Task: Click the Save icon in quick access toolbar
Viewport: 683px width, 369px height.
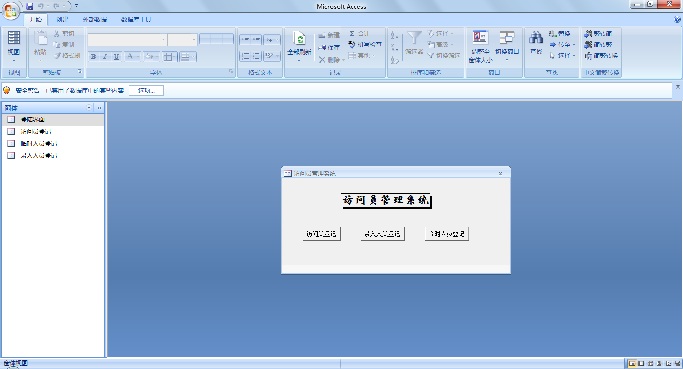Action: tap(30, 6)
